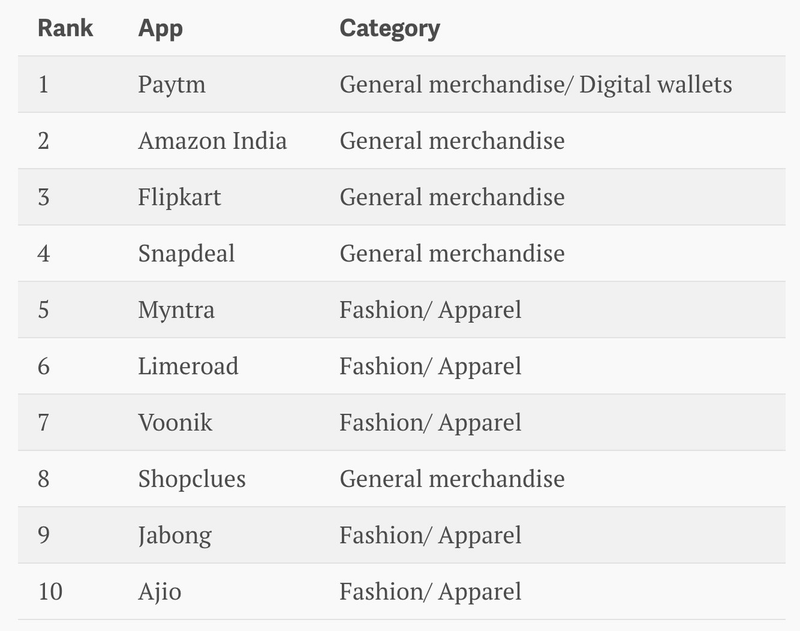The width and height of the screenshot is (800, 631).
Task: Click Shopclues' General merchandise category
Action: 452,480
